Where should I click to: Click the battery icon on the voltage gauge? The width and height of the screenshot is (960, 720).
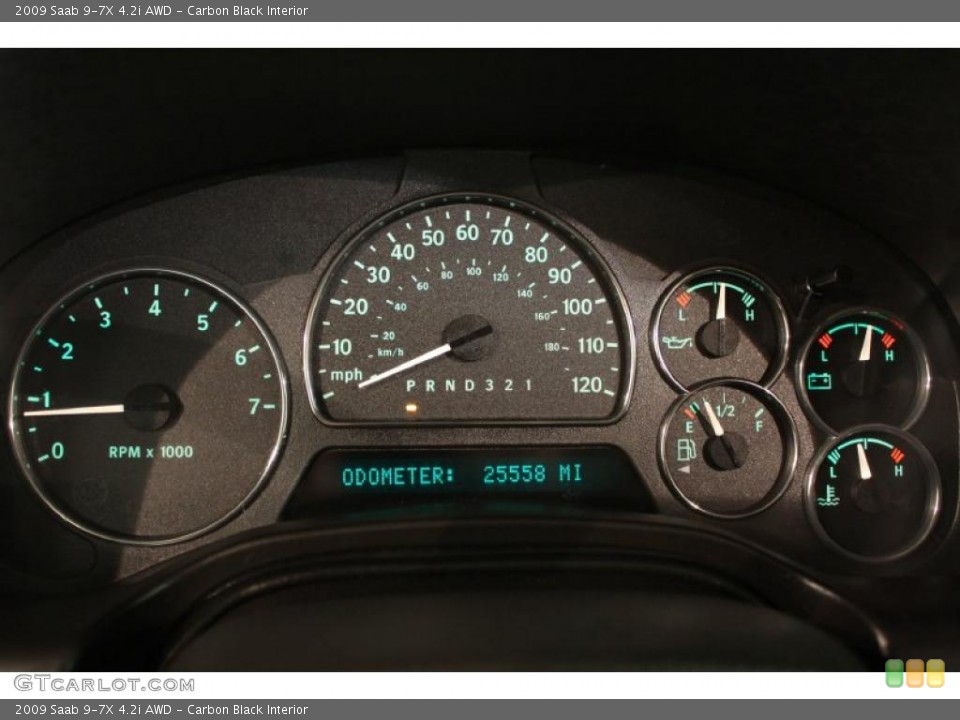pyautogui.click(x=819, y=381)
